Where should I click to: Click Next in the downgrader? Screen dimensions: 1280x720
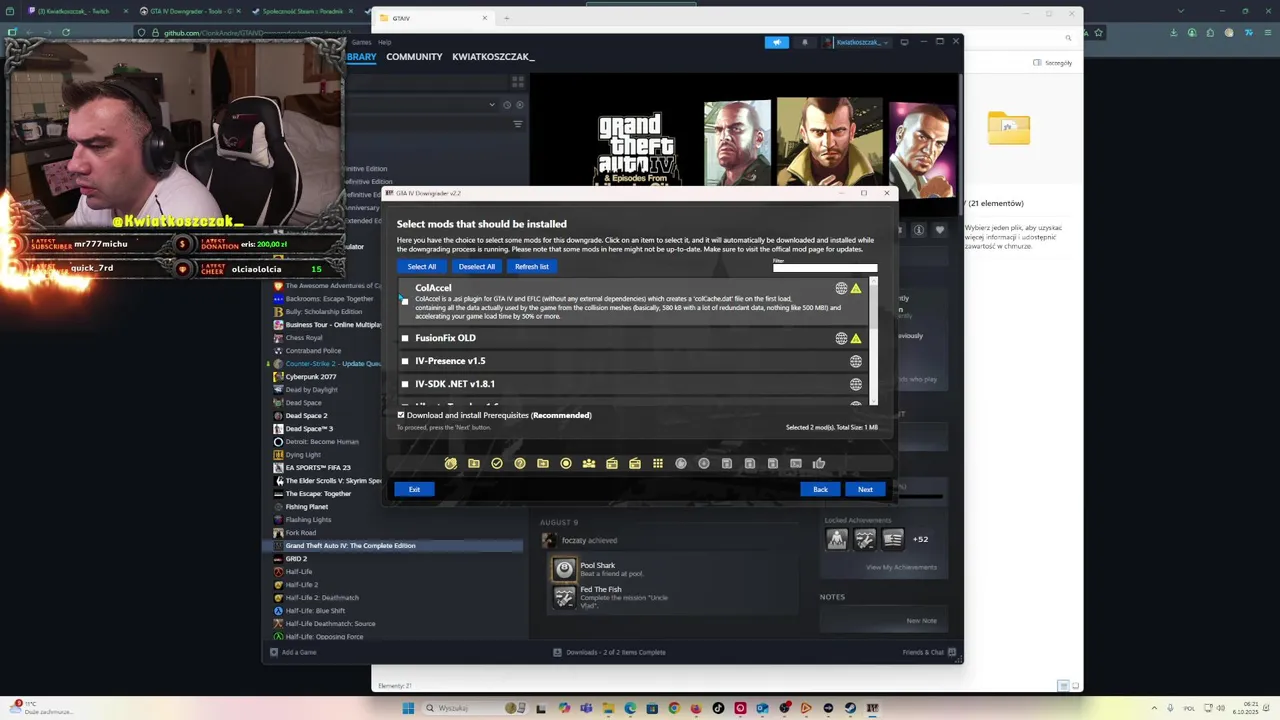point(865,489)
